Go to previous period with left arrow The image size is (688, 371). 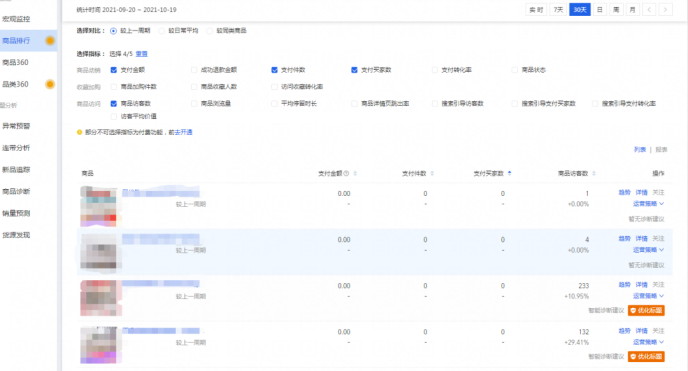point(649,10)
